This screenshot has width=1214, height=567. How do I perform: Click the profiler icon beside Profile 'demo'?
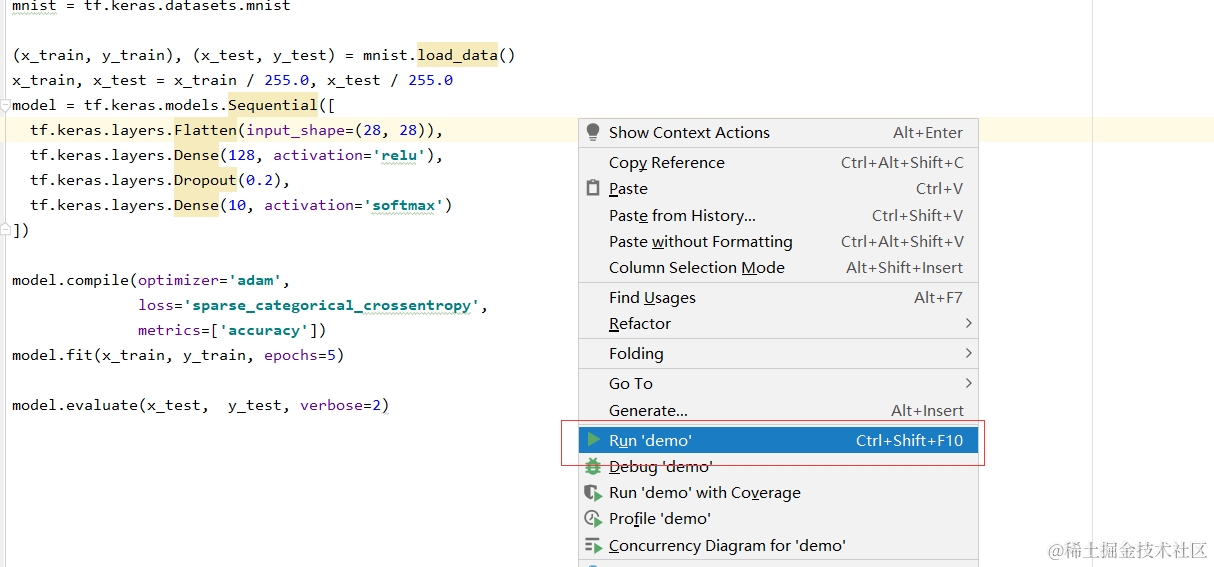pyautogui.click(x=593, y=518)
